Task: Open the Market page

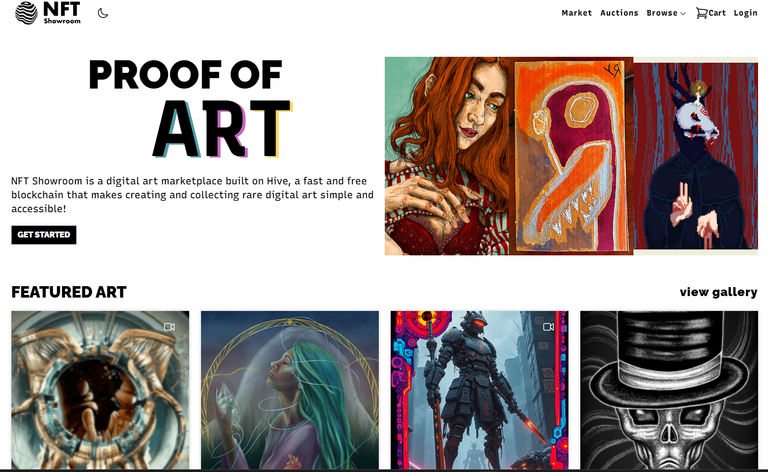Action: coord(576,13)
